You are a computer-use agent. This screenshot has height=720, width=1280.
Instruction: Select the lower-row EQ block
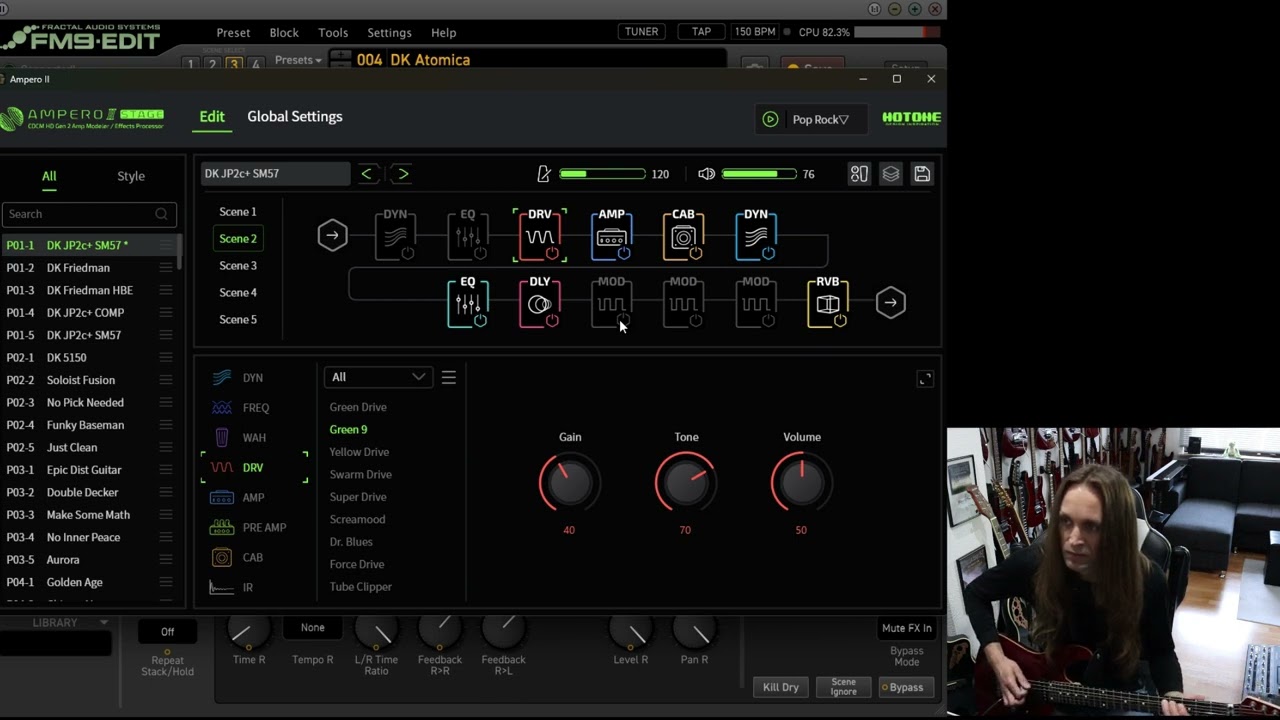tap(467, 302)
